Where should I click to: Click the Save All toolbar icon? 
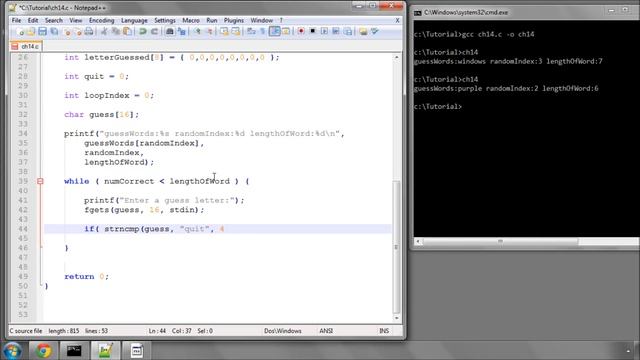(54, 31)
